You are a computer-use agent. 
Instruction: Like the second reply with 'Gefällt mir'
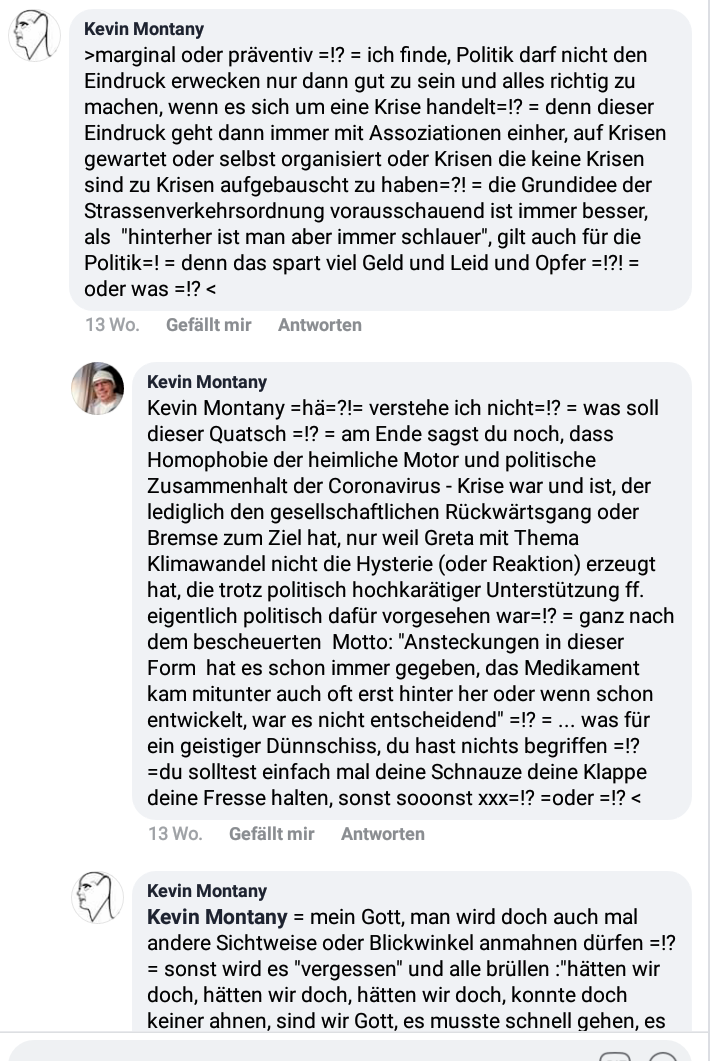pos(271,834)
